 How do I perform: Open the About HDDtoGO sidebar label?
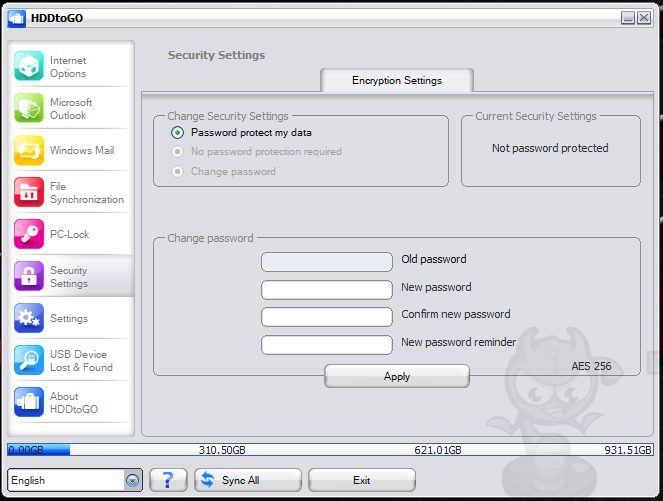click(x=74, y=402)
